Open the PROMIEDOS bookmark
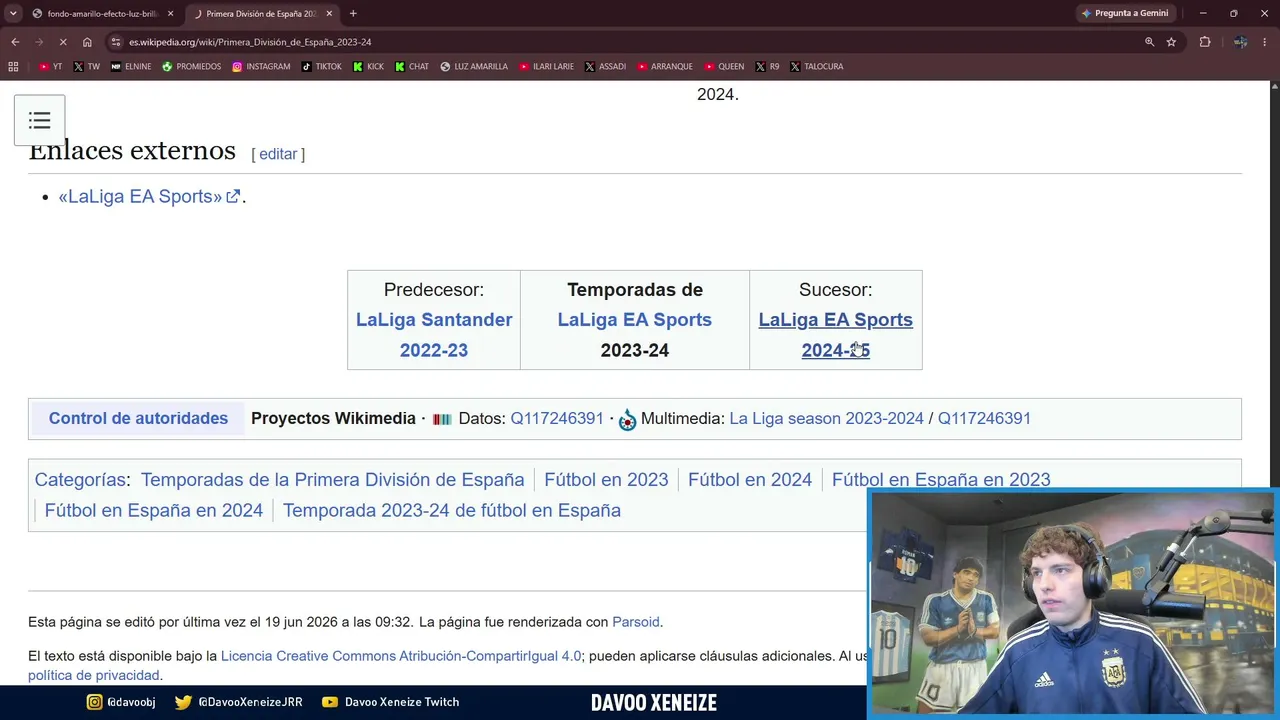The width and height of the screenshot is (1280, 720). pyautogui.click(x=192, y=67)
